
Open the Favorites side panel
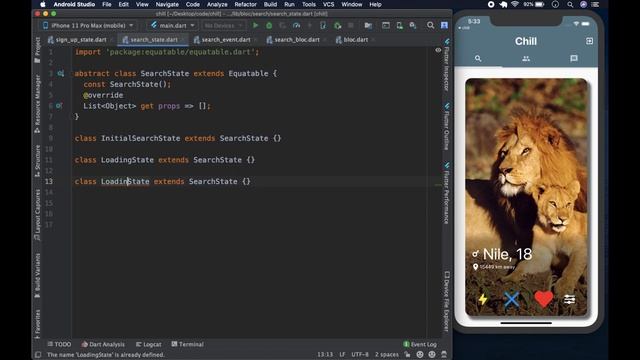click(38, 324)
